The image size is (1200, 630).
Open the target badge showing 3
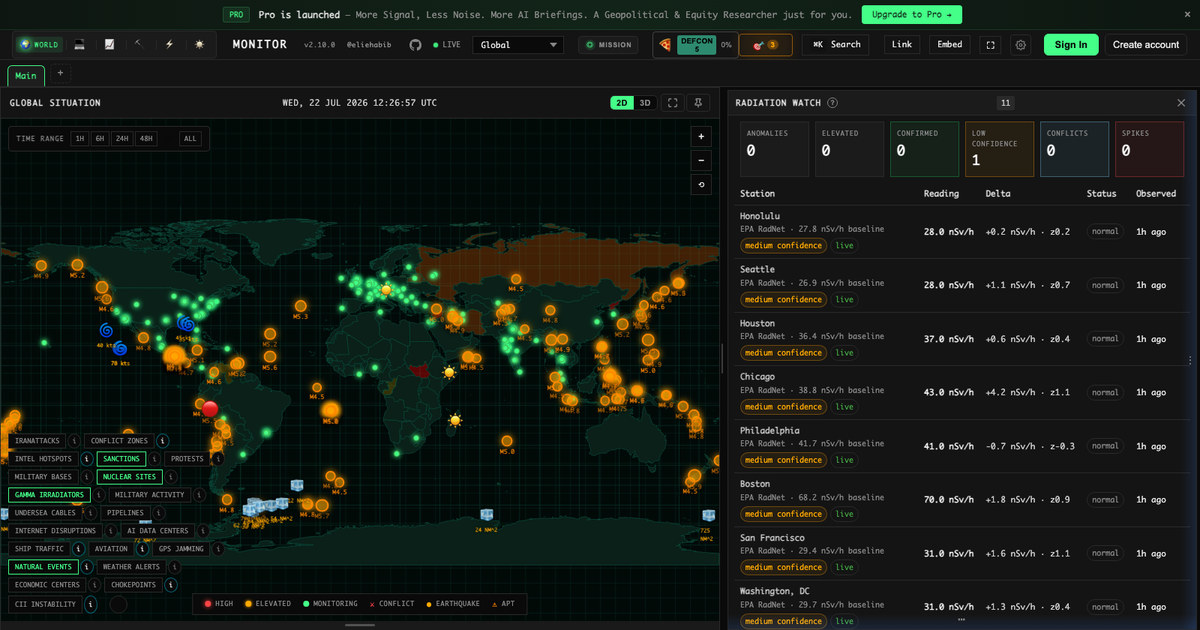(x=766, y=45)
